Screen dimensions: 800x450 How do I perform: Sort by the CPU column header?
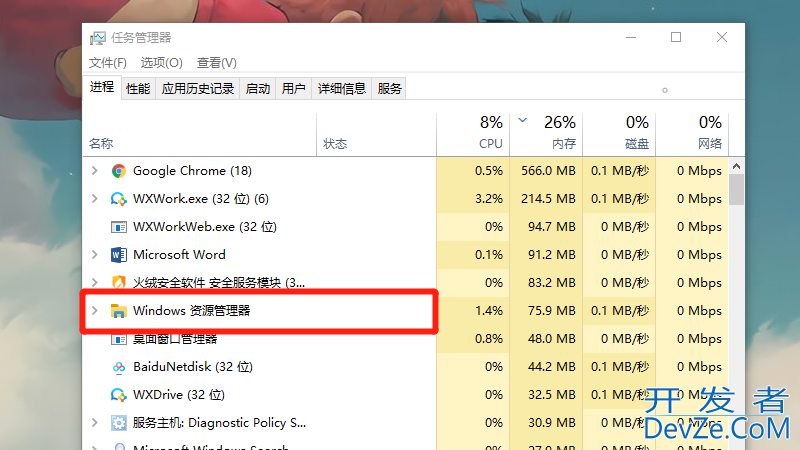coord(473,134)
